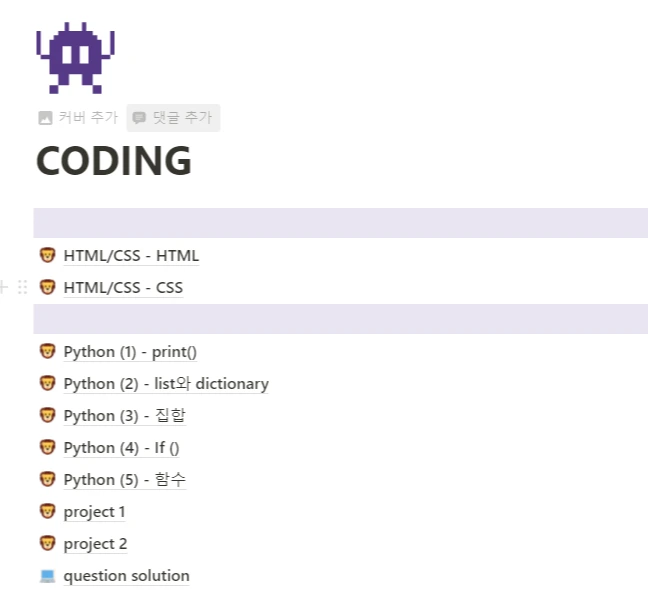Click the first lavender colored block
Image resolution: width=648 pixels, height=590 pixels.
click(x=340, y=223)
